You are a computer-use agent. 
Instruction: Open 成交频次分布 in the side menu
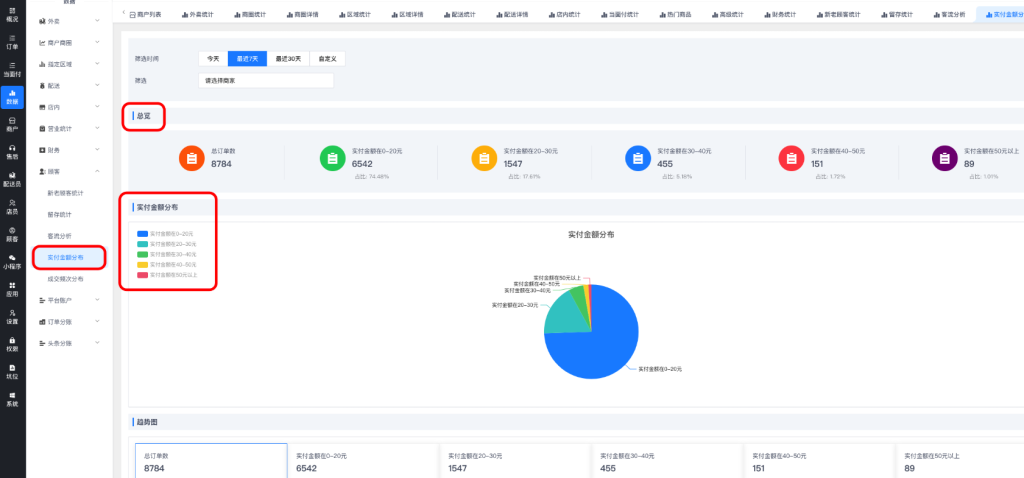coord(66,279)
